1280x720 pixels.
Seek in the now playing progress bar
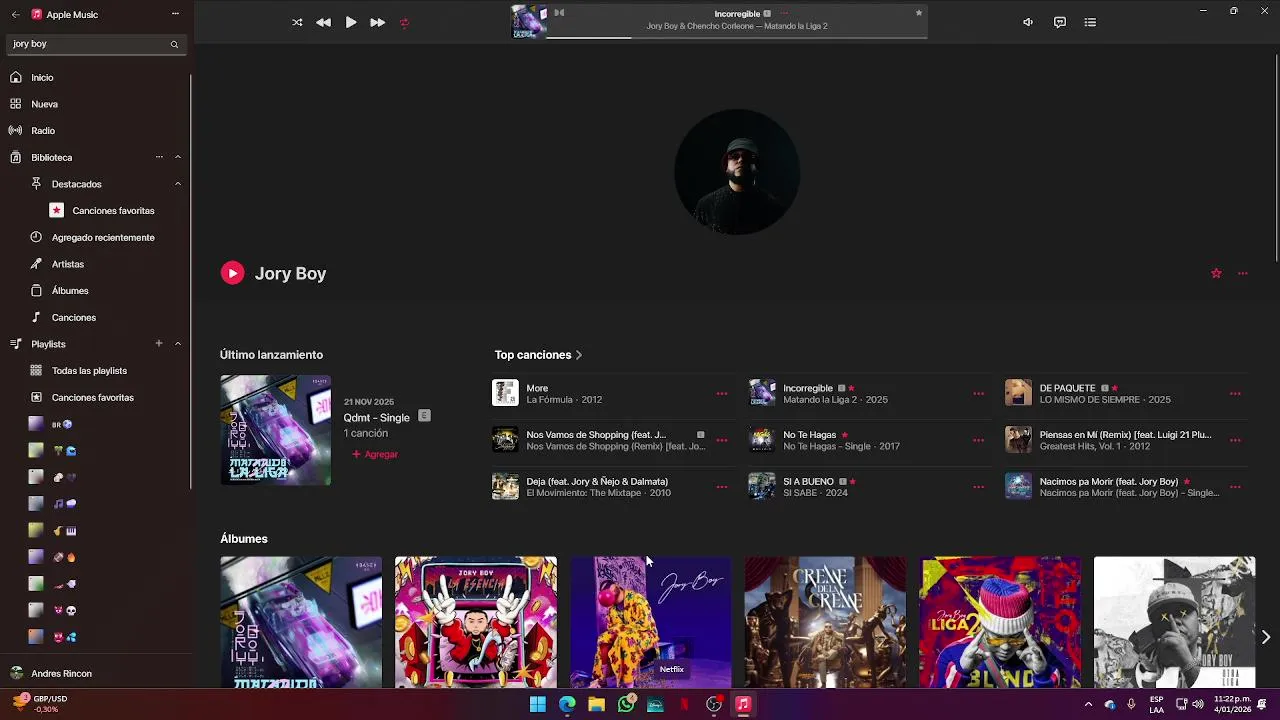(x=736, y=38)
